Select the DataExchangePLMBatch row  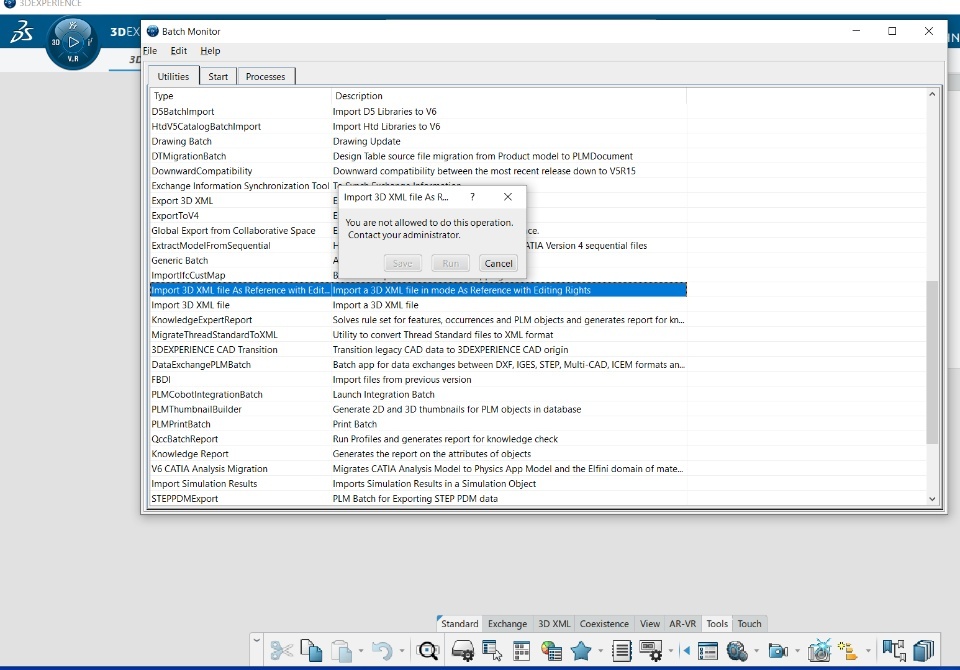click(418, 364)
